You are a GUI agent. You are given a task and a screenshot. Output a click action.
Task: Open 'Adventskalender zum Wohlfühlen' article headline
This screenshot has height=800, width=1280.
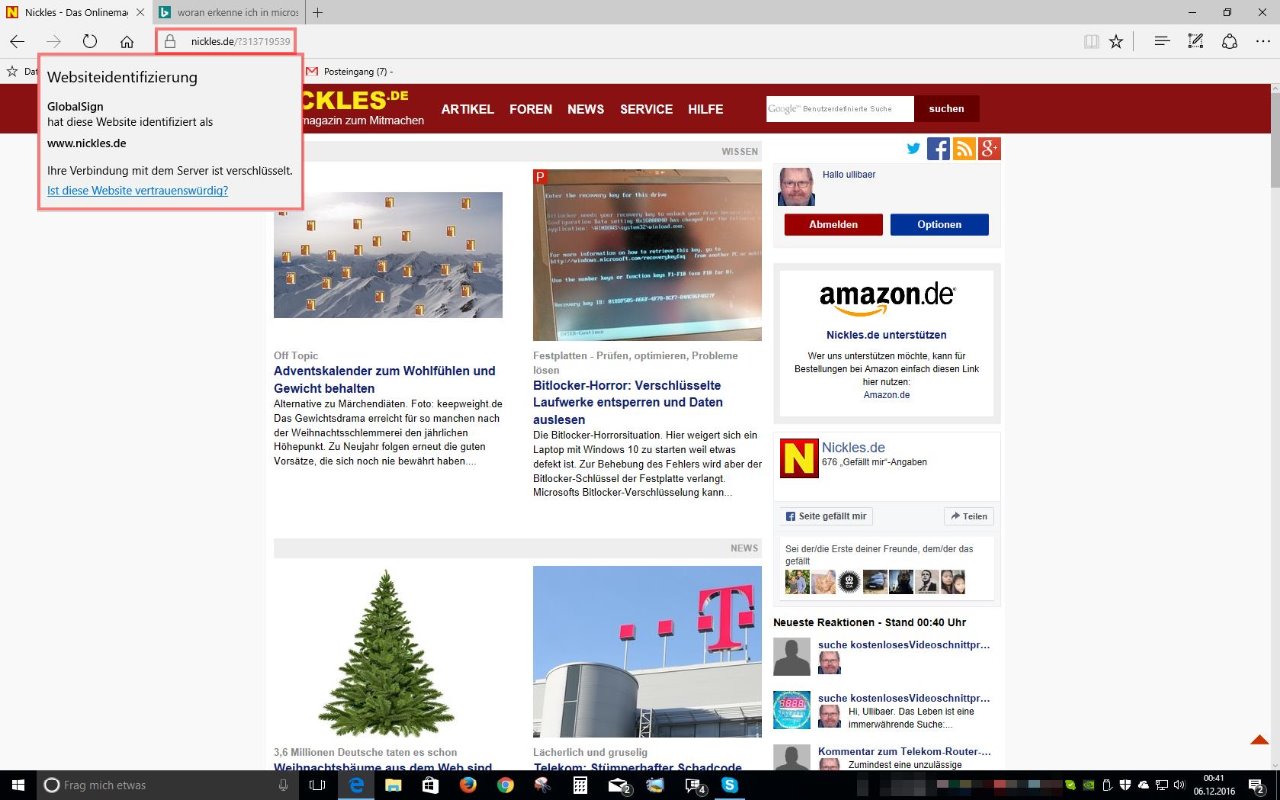pyautogui.click(x=384, y=379)
